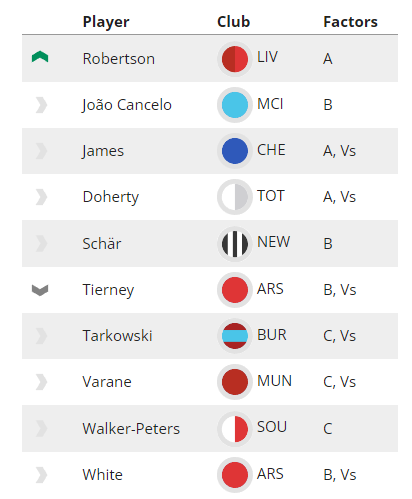
Task: Click Manchester City's light blue badge
Action: [x=235, y=105]
